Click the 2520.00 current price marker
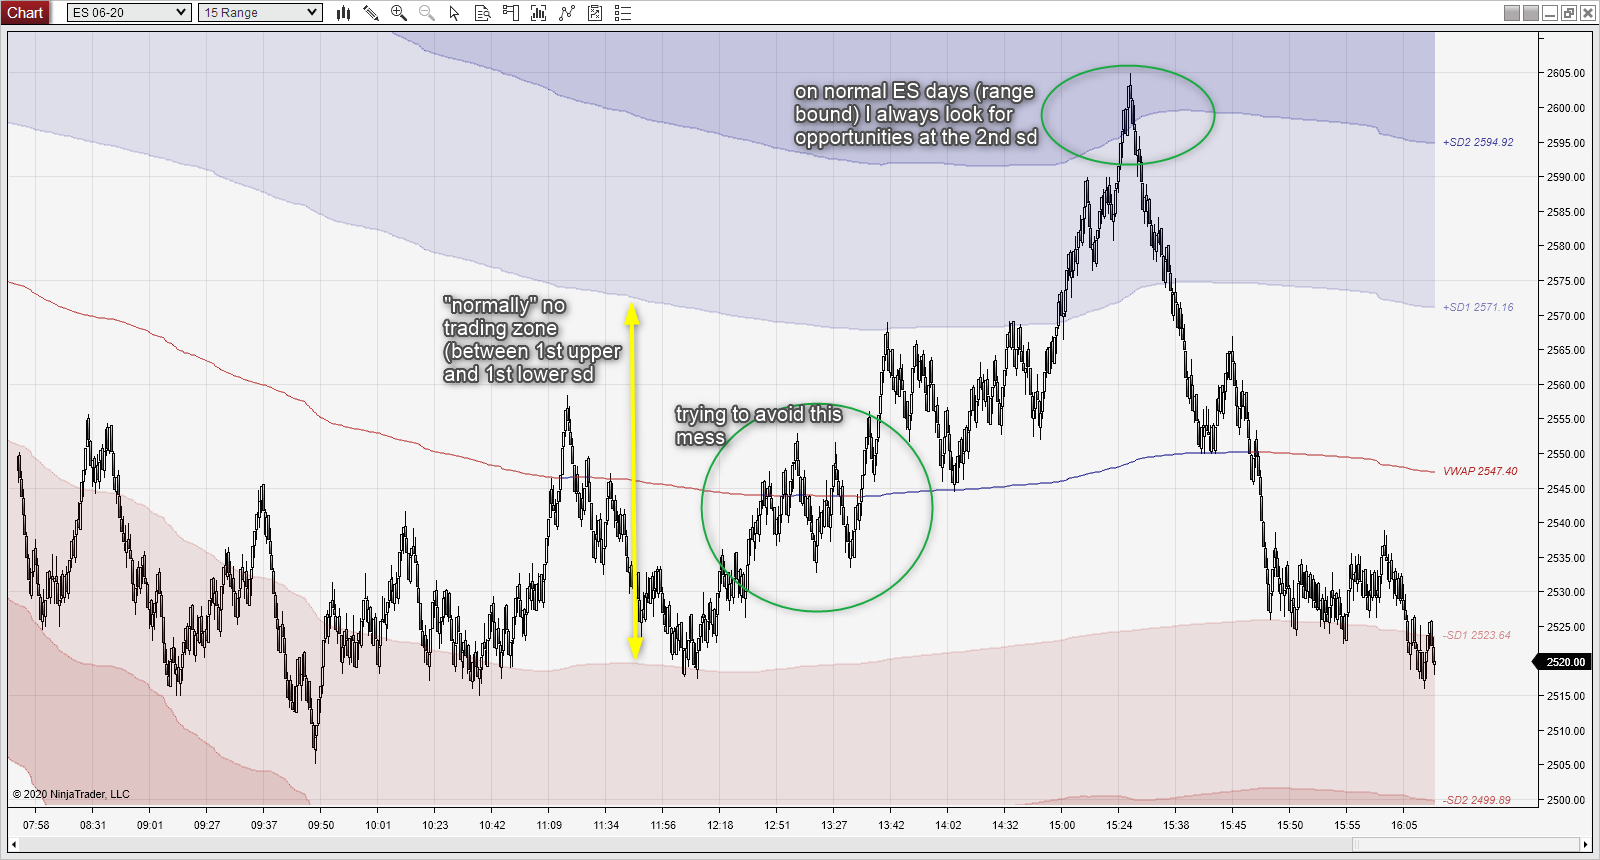Viewport: 1600px width, 860px height. click(1562, 662)
